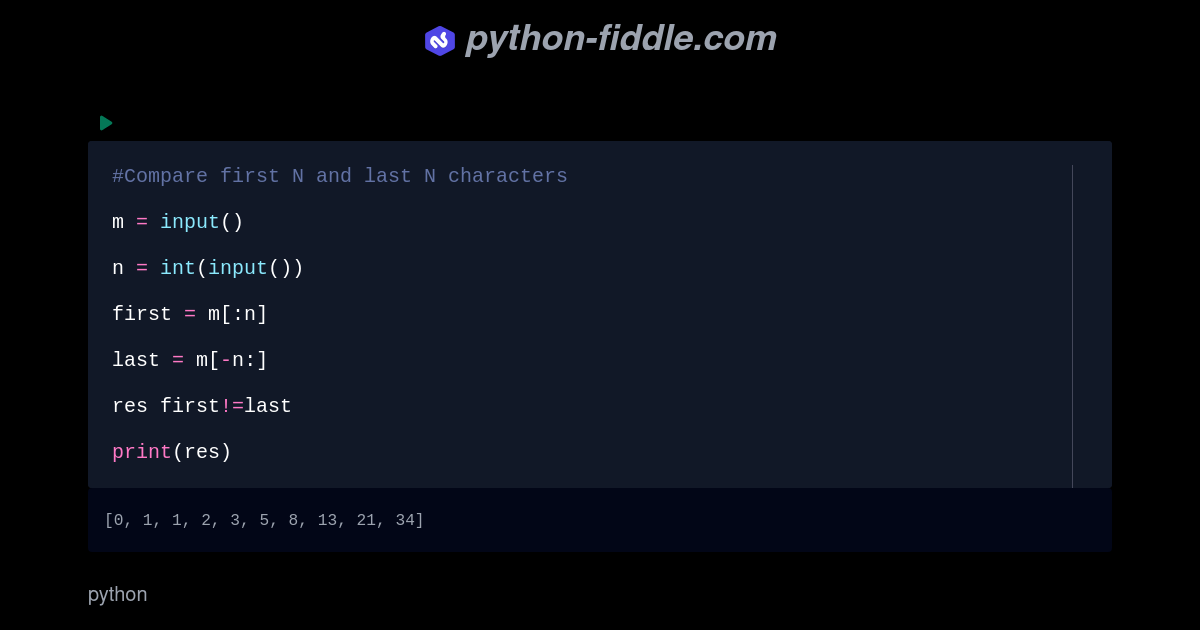Click the output showing the Fibonacci list
The image size is (1200, 630).
pos(264,519)
